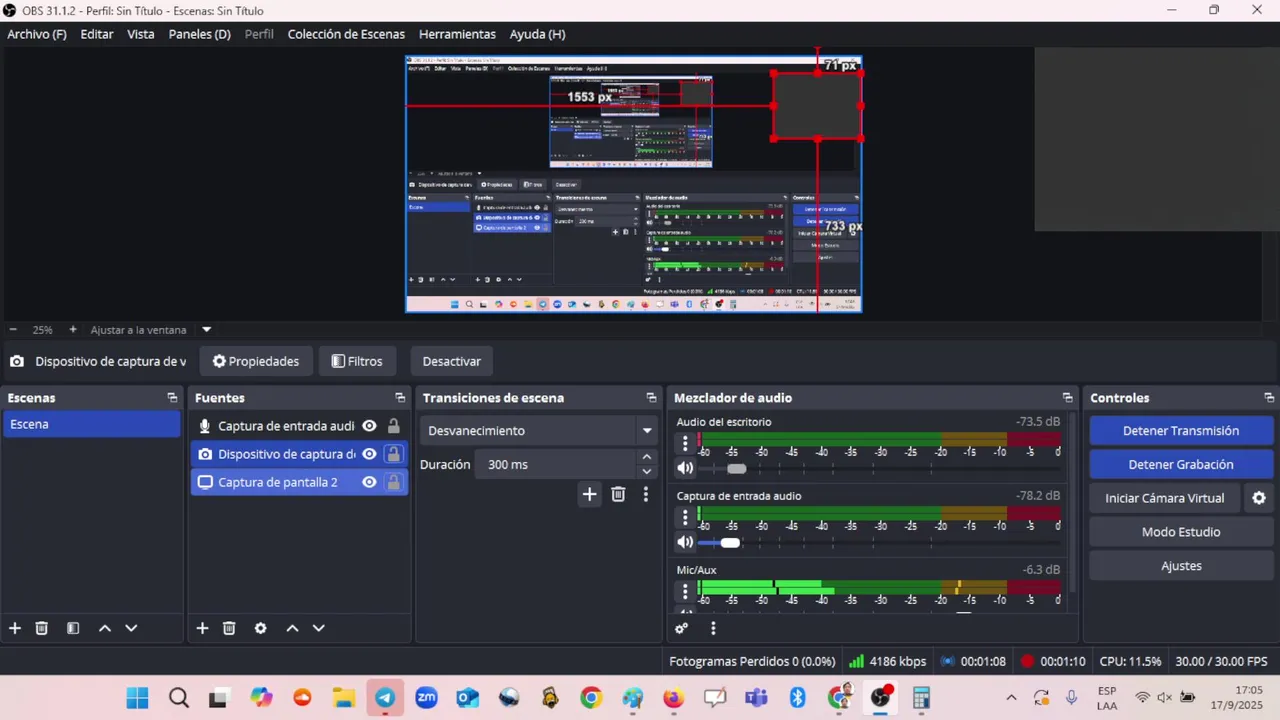Click the Duración 300 ms field
Screen dimensions: 1280x720
coord(556,465)
